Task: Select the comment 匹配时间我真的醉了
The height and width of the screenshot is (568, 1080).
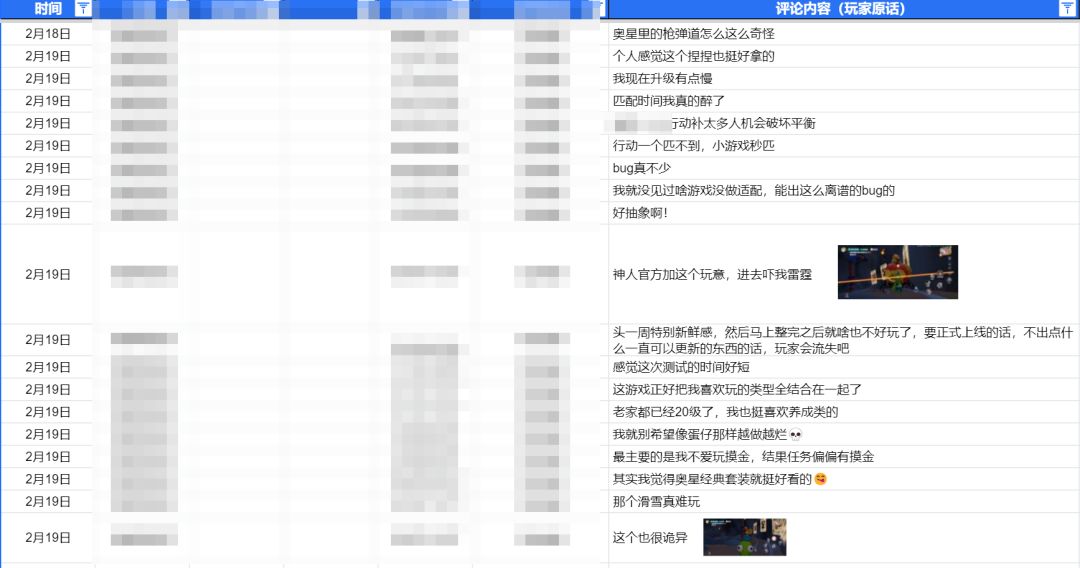Action: (668, 101)
